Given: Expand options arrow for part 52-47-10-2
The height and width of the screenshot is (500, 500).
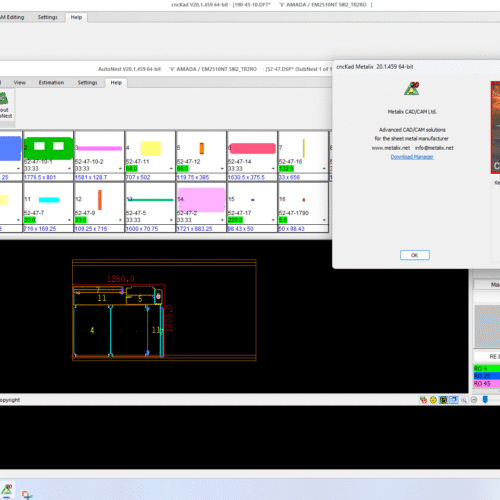Looking at the screenshot, I should (120, 169).
